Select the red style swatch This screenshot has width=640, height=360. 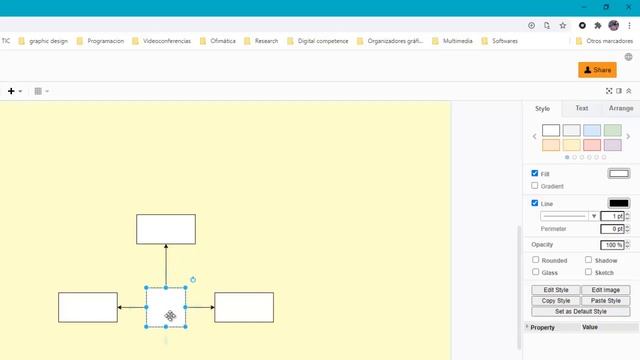(x=592, y=145)
